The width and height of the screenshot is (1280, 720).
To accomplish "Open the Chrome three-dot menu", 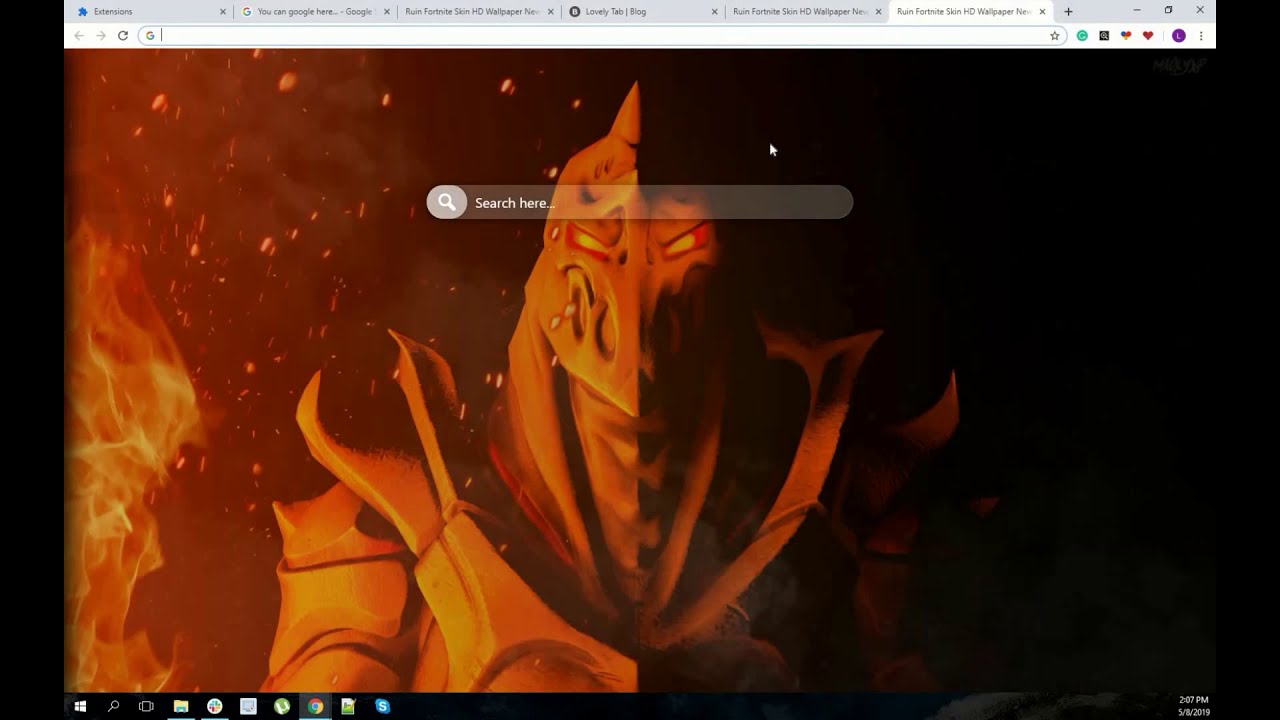I will pyautogui.click(x=1200, y=36).
